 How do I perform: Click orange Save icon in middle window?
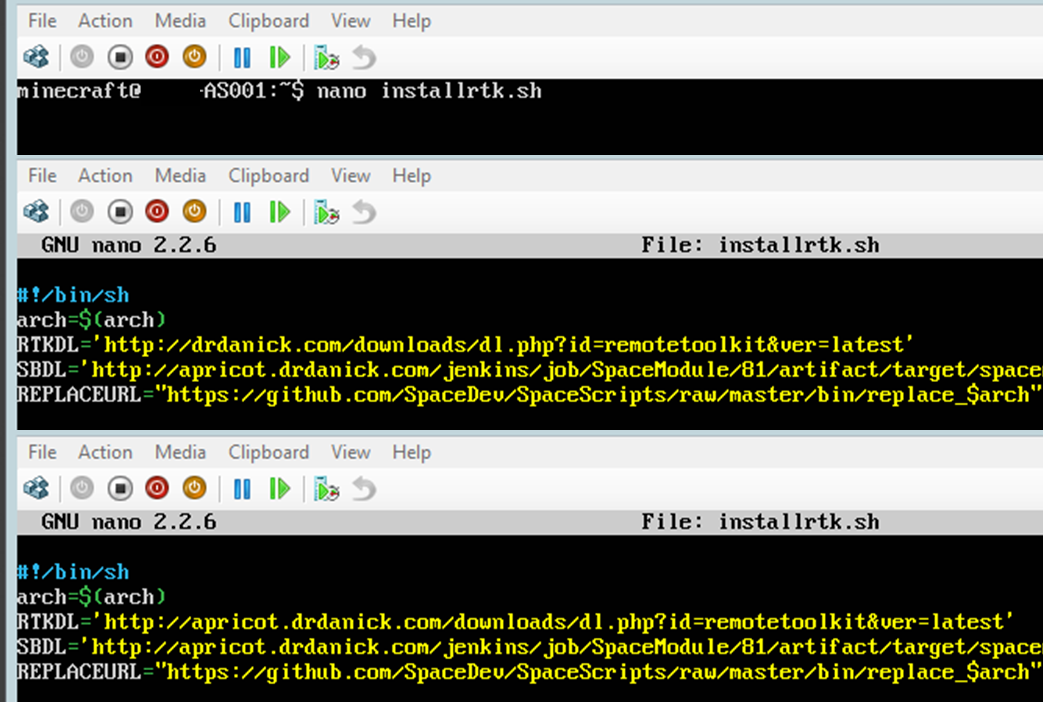click(x=195, y=212)
